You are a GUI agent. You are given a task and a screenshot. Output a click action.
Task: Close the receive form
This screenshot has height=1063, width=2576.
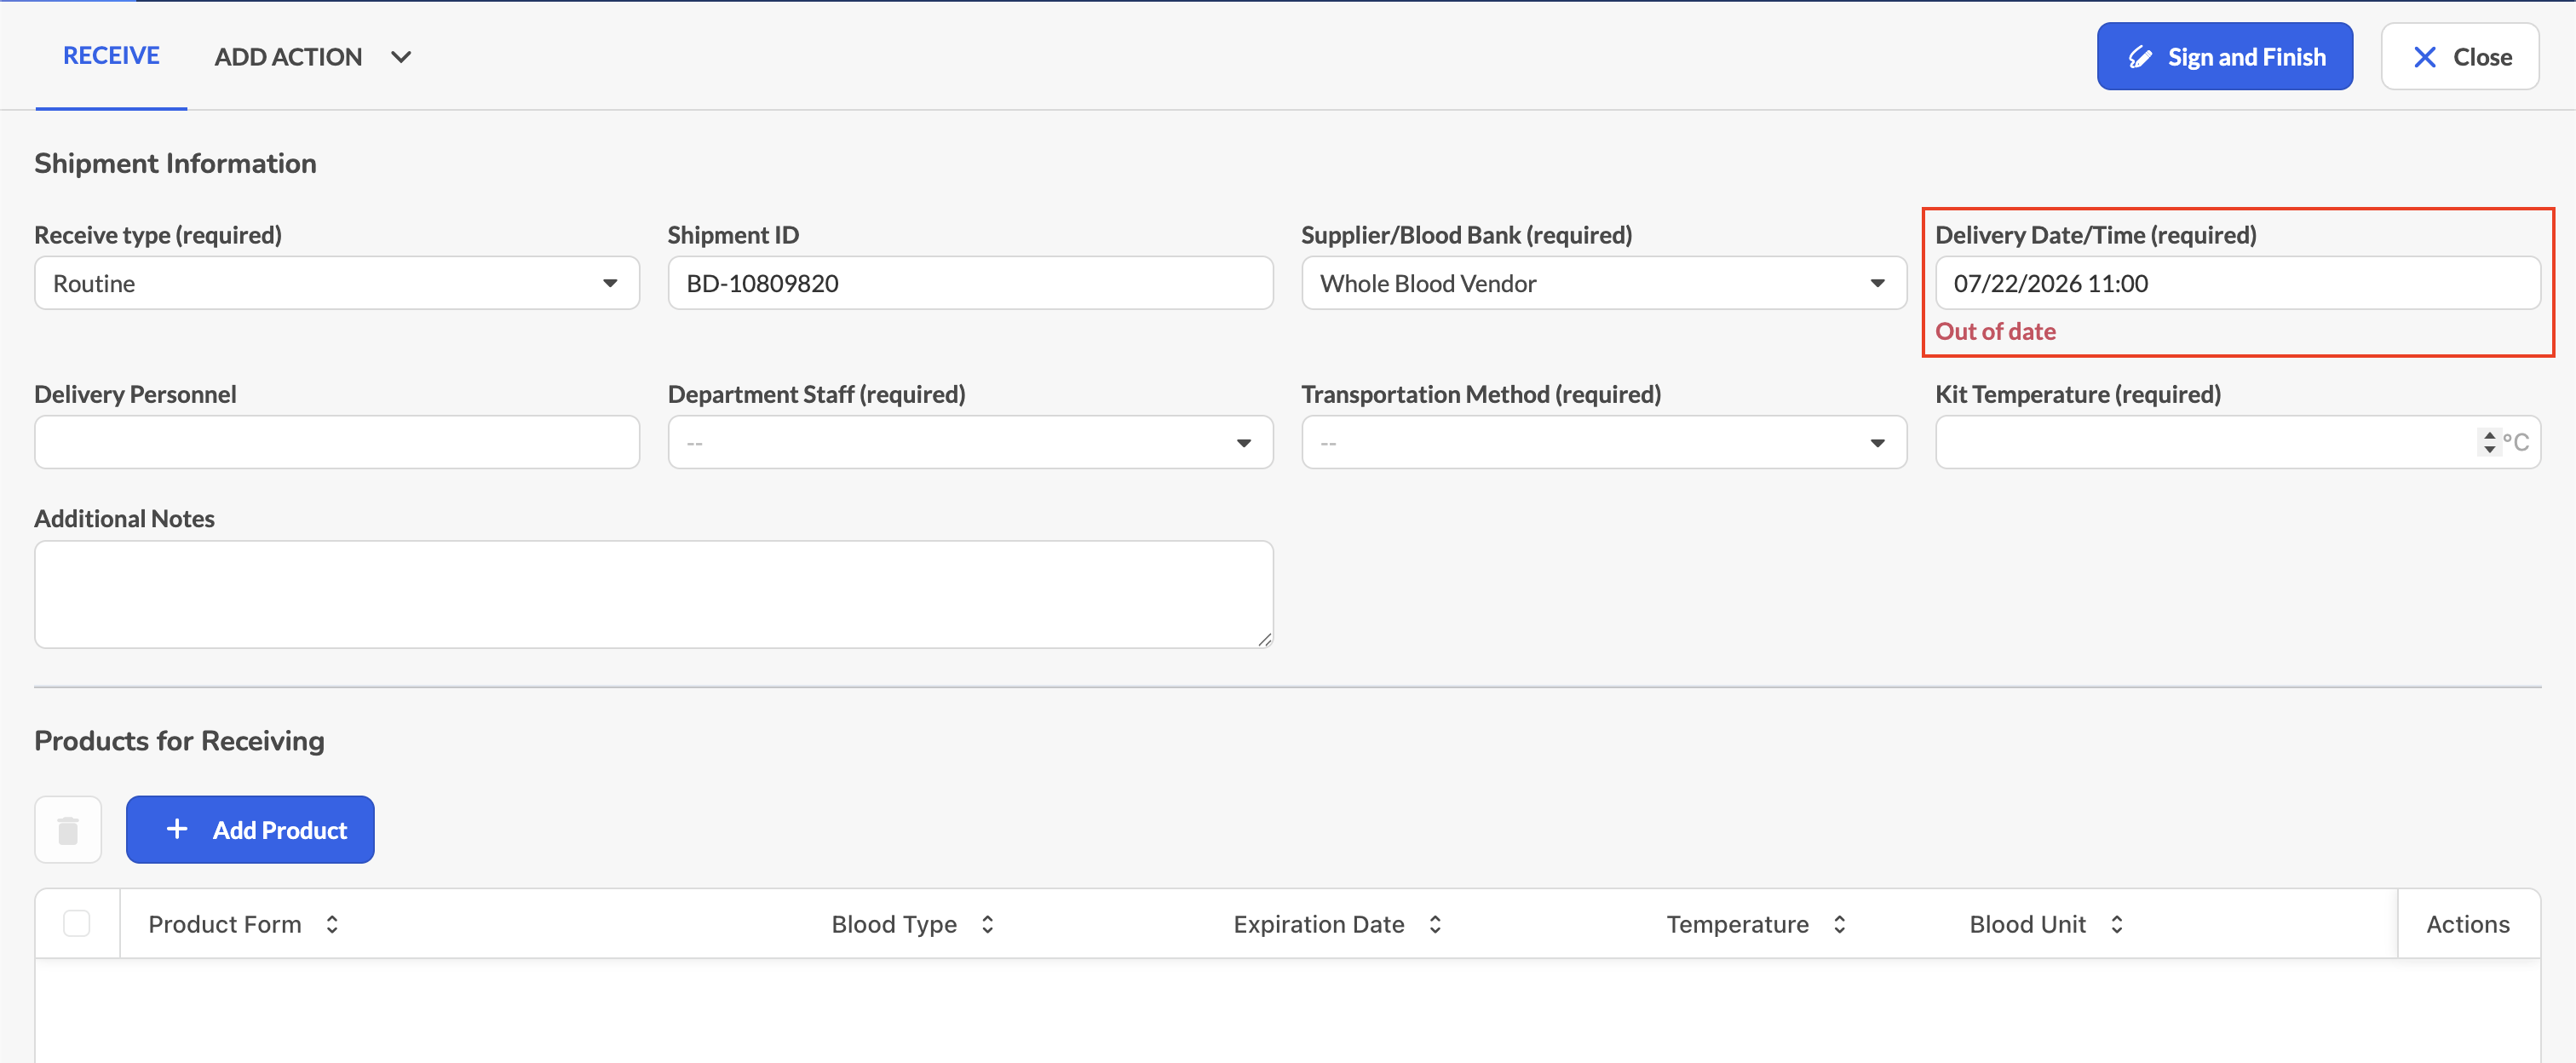(2460, 57)
